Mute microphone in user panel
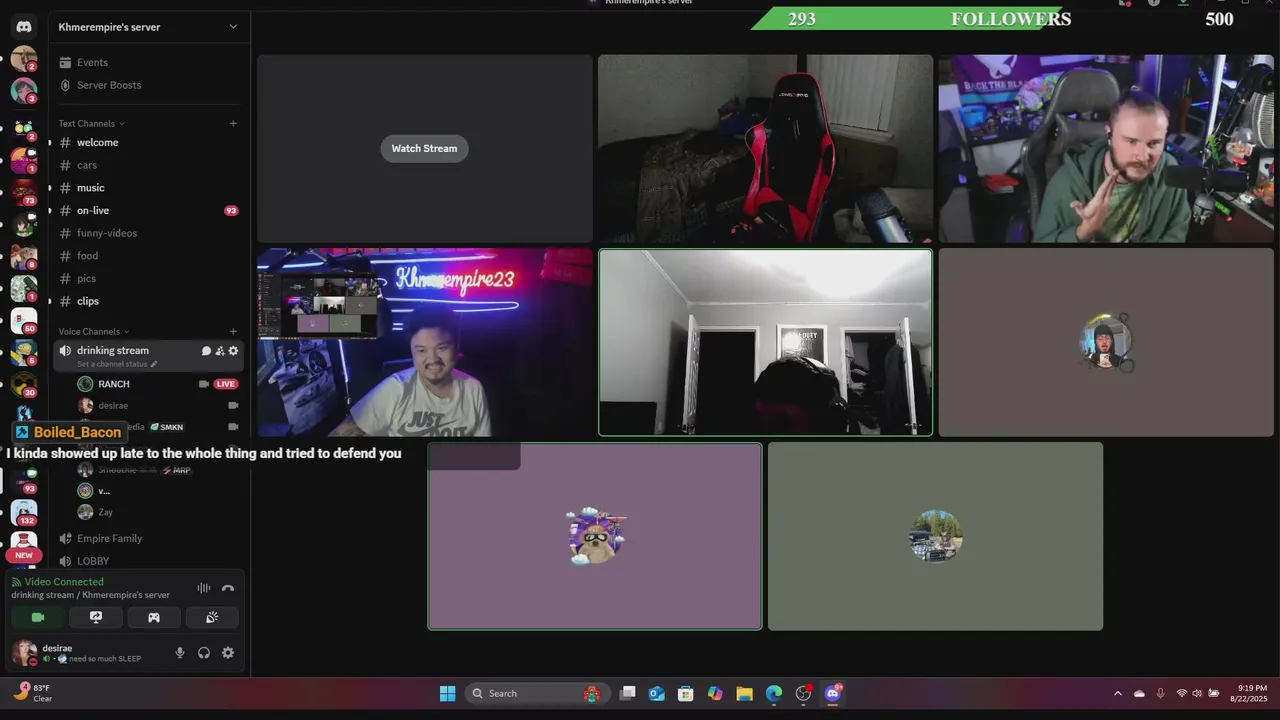 [180, 653]
